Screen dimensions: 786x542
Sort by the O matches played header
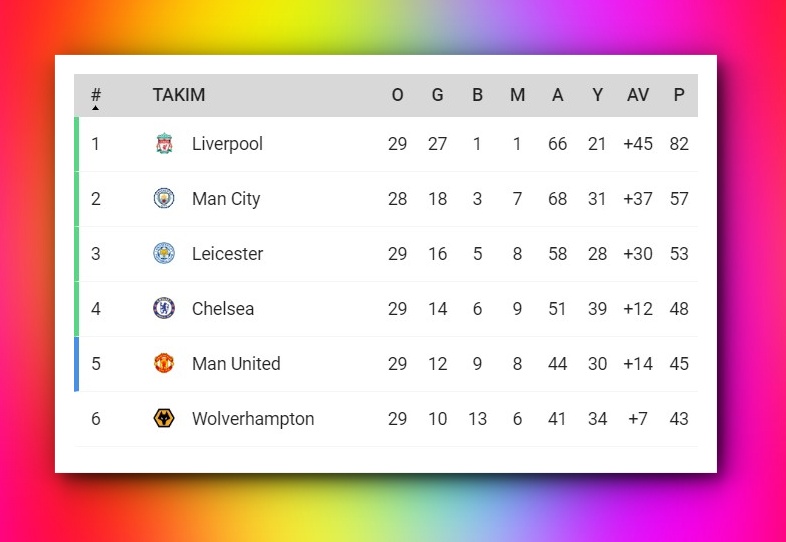pos(397,95)
